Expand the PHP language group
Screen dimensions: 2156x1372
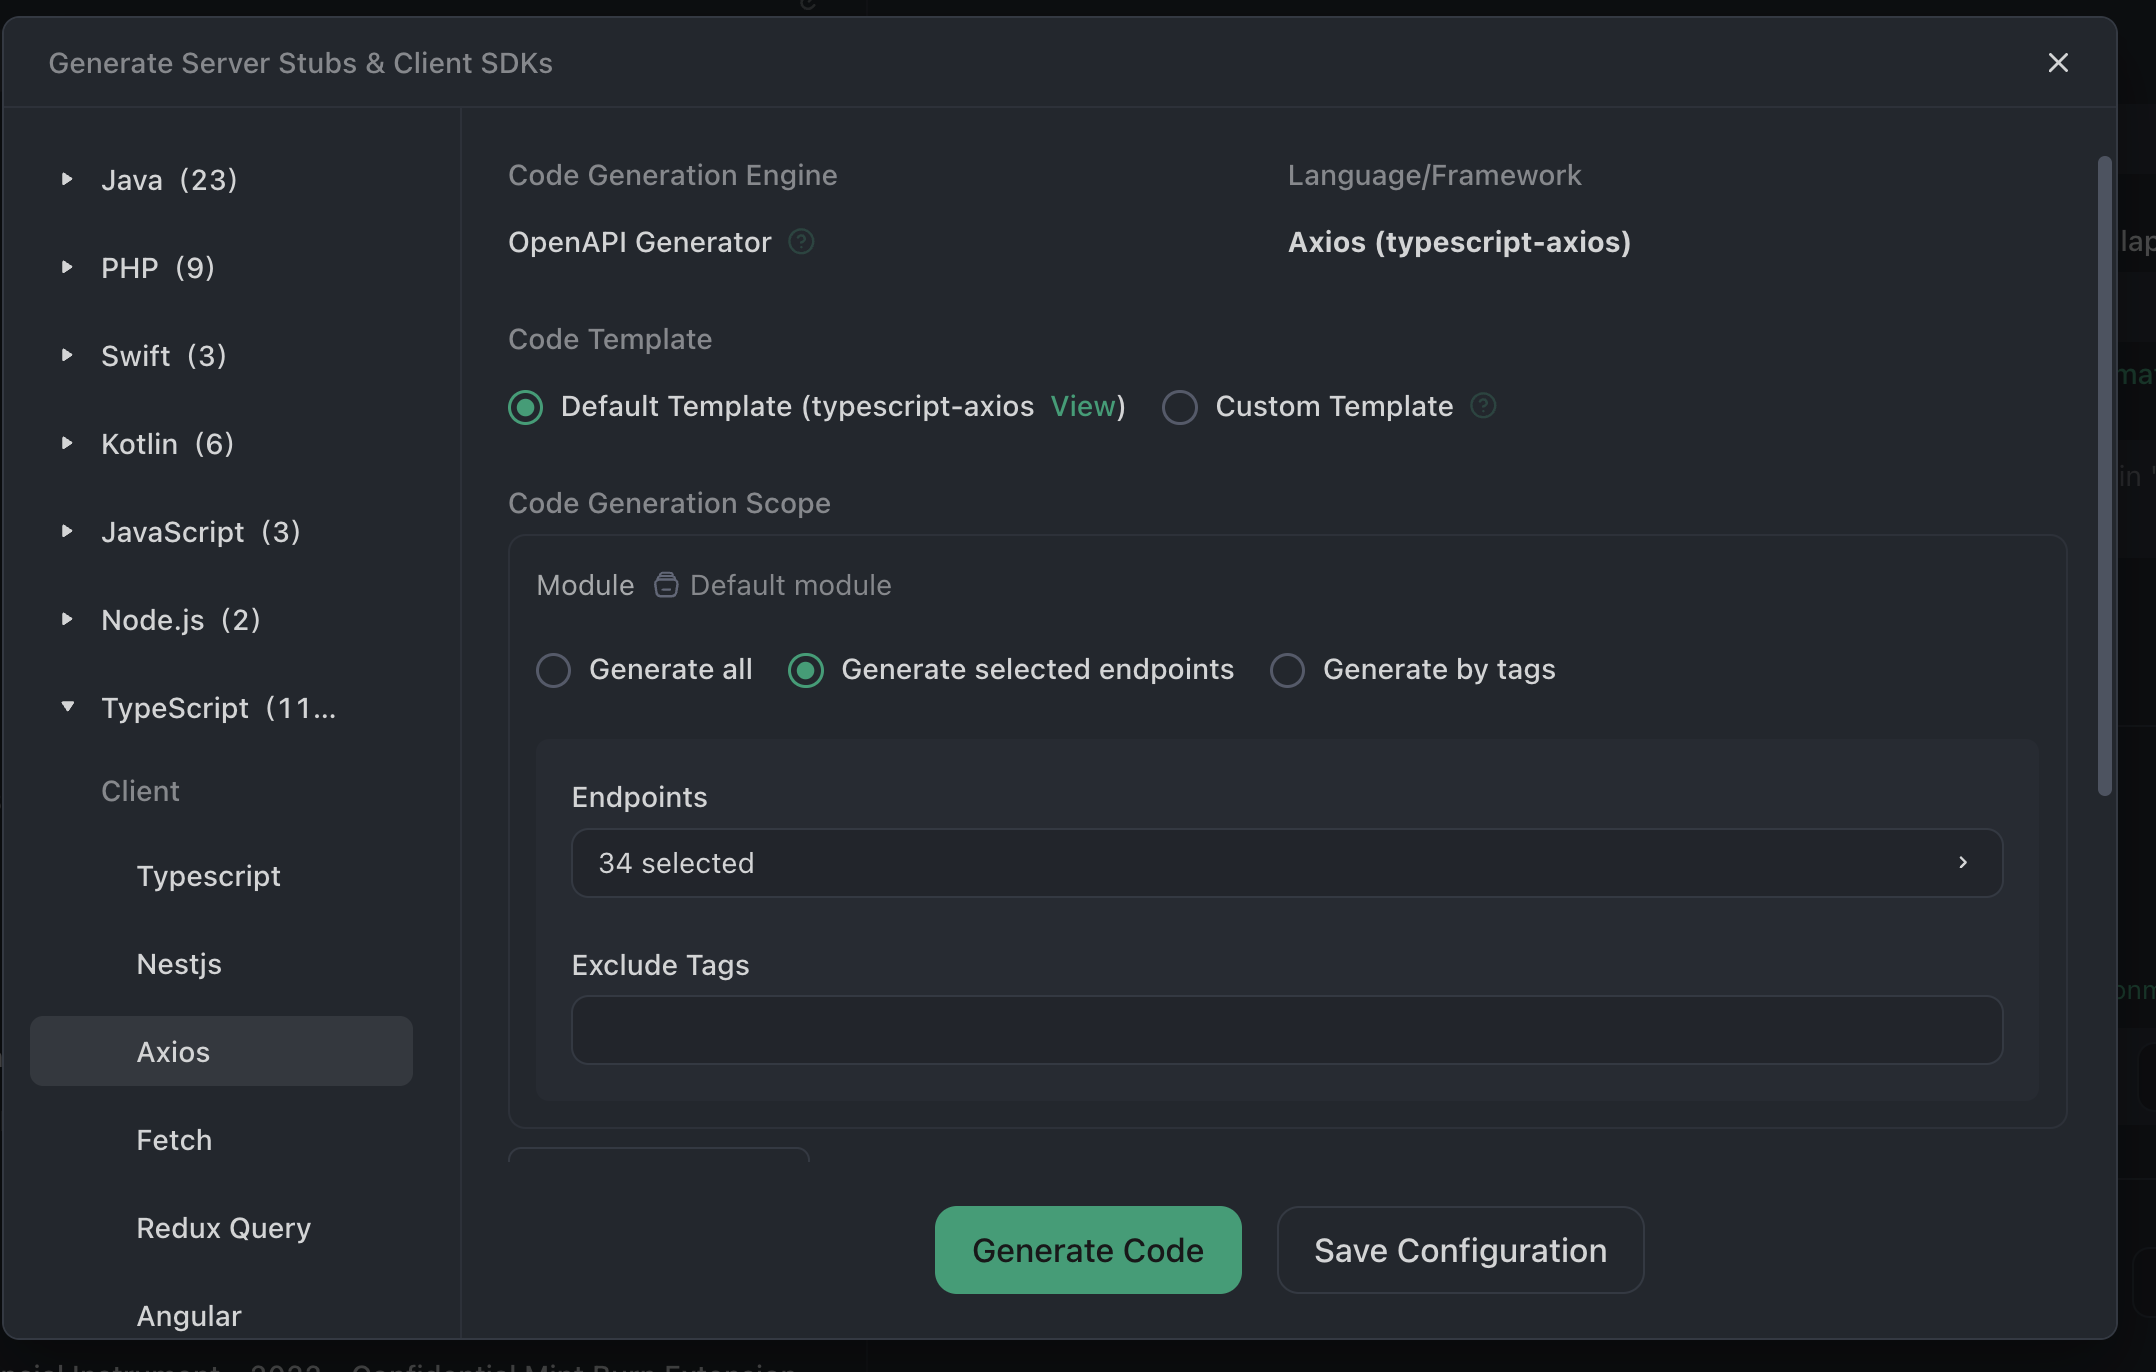point(67,268)
